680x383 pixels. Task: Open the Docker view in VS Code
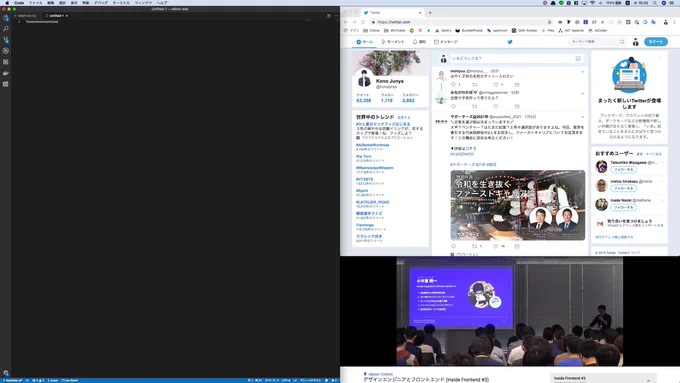coord(6,73)
